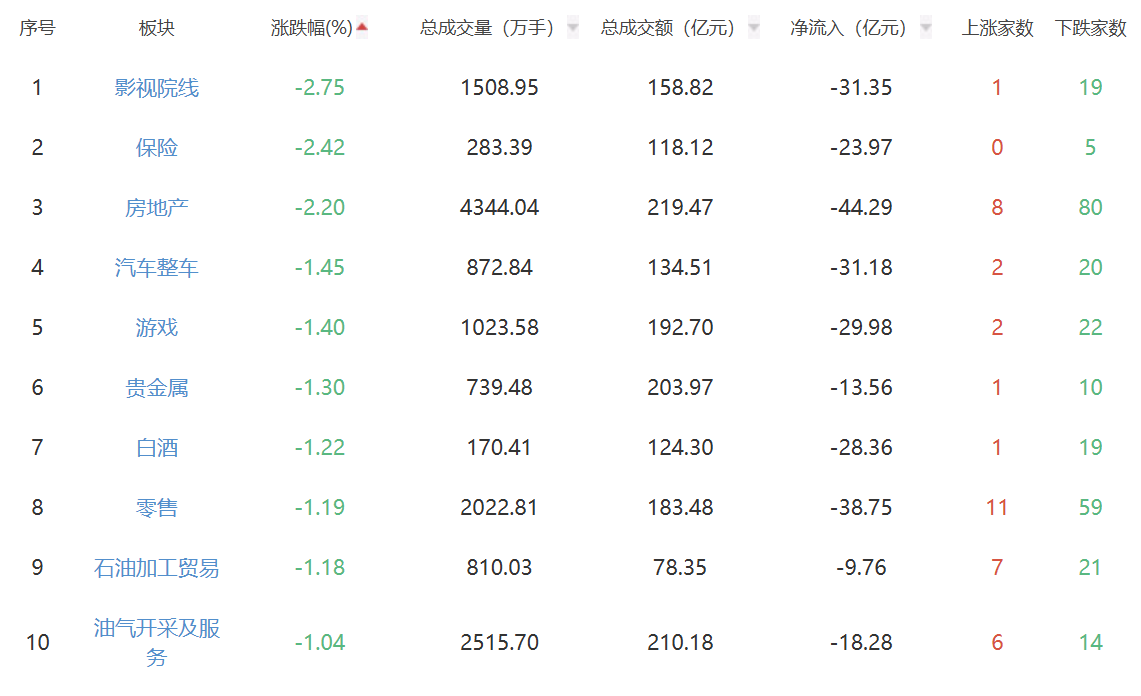This screenshot has width=1141, height=696.
Task: Open the 汽车整车 sector link
Action: click(157, 268)
